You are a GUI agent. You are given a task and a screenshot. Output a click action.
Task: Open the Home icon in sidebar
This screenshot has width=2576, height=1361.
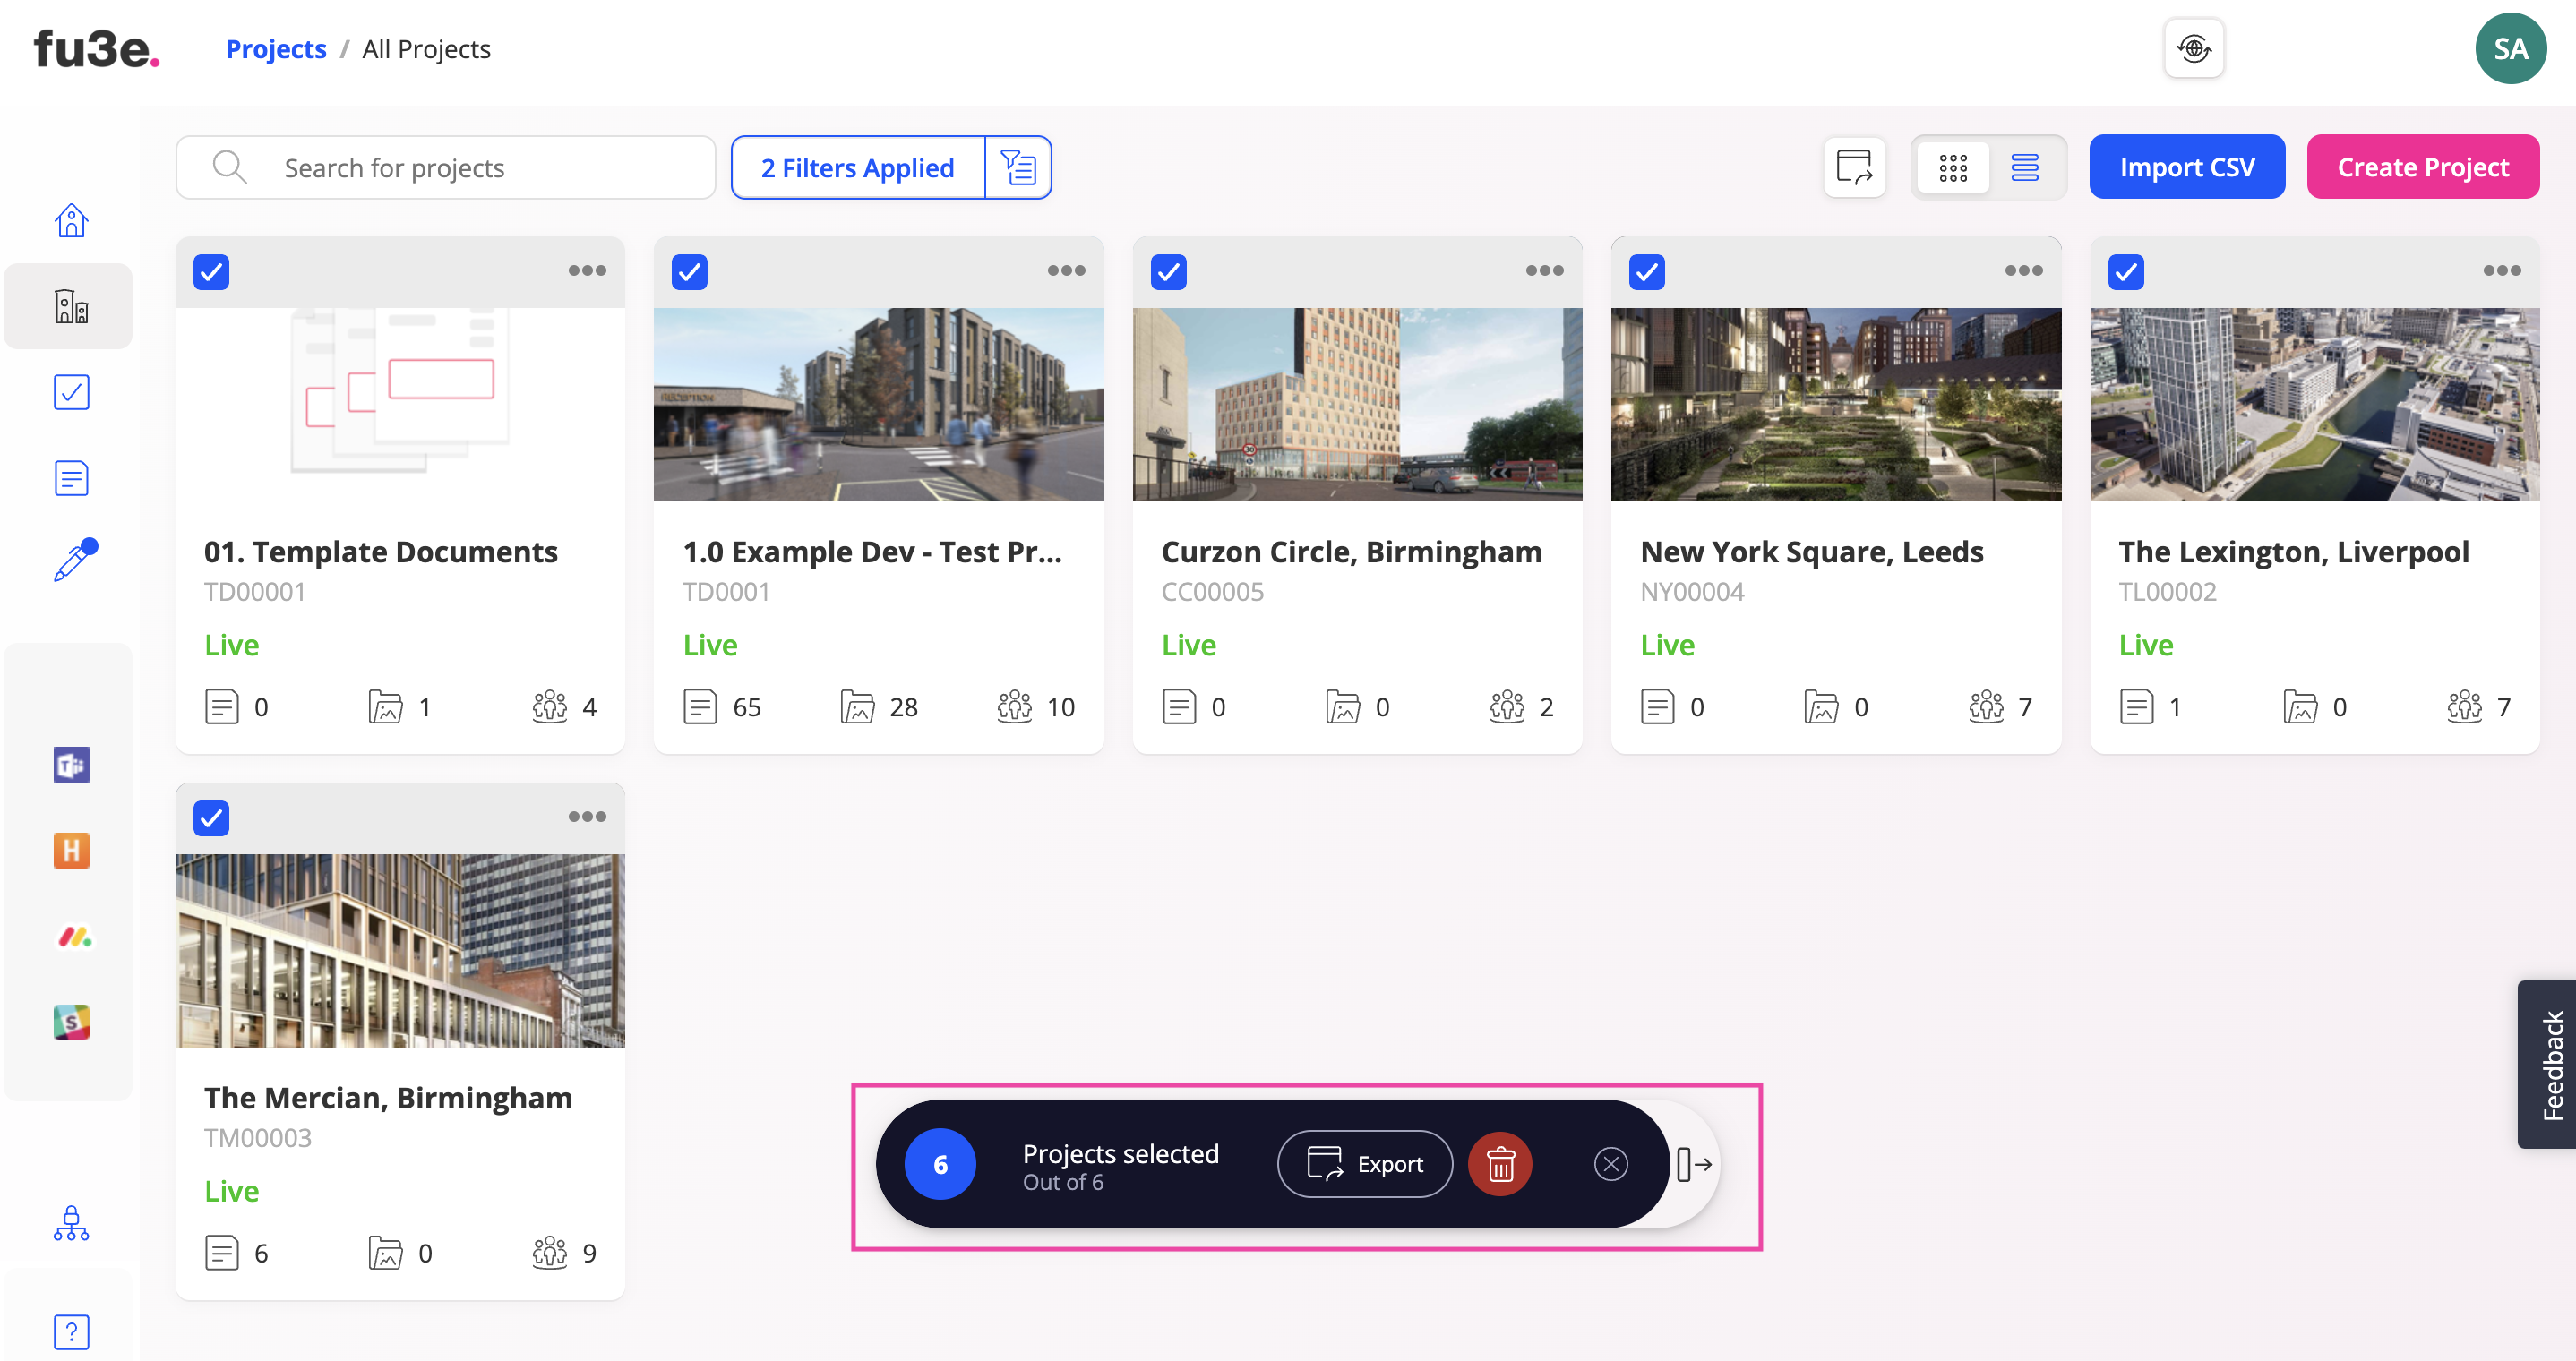click(x=71, y=220)
